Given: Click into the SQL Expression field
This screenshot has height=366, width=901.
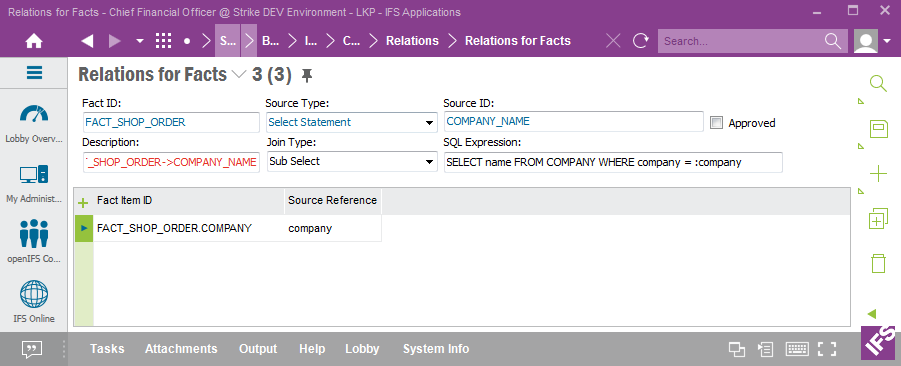Looking at the screenshot, I should 613,163.
